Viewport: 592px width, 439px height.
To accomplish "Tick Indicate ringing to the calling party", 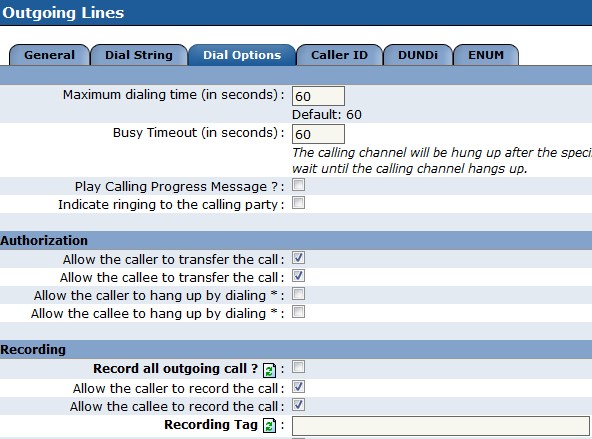I will tap(299, 203).
